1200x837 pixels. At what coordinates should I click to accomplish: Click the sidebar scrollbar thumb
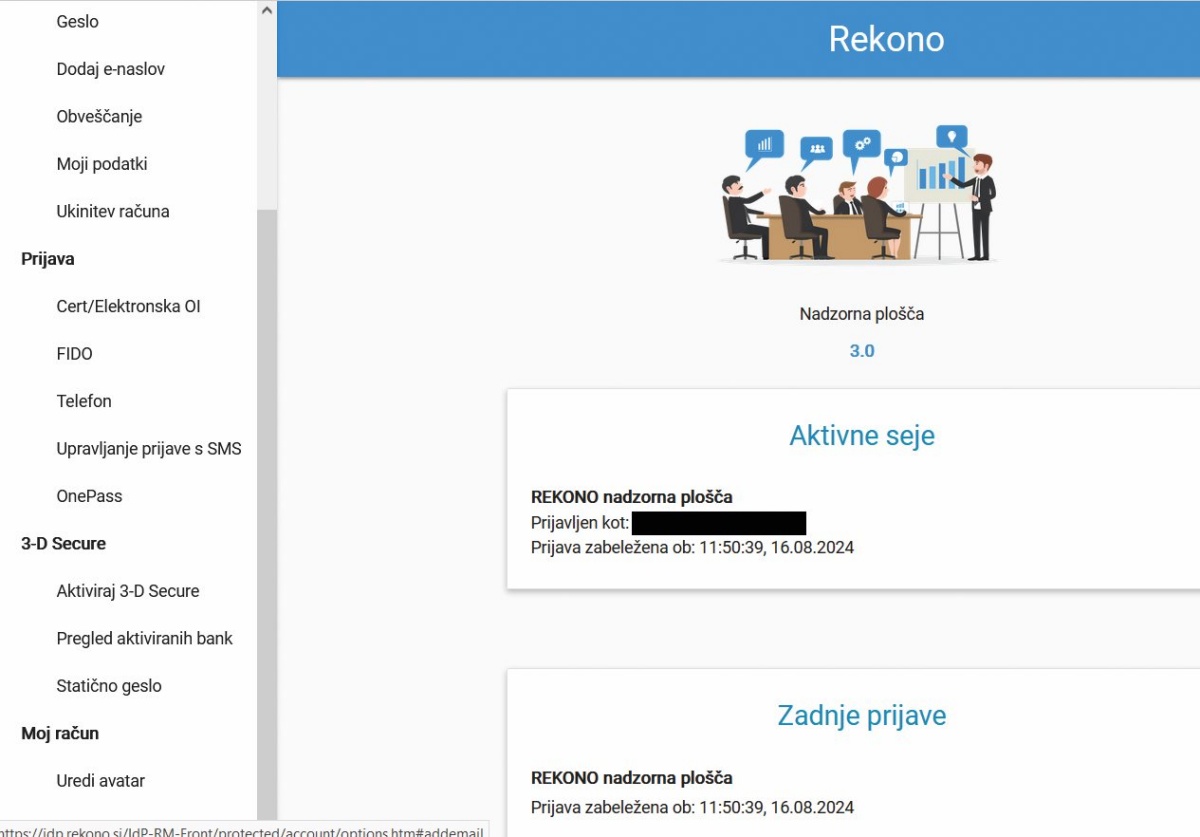[x=266, y=515]
